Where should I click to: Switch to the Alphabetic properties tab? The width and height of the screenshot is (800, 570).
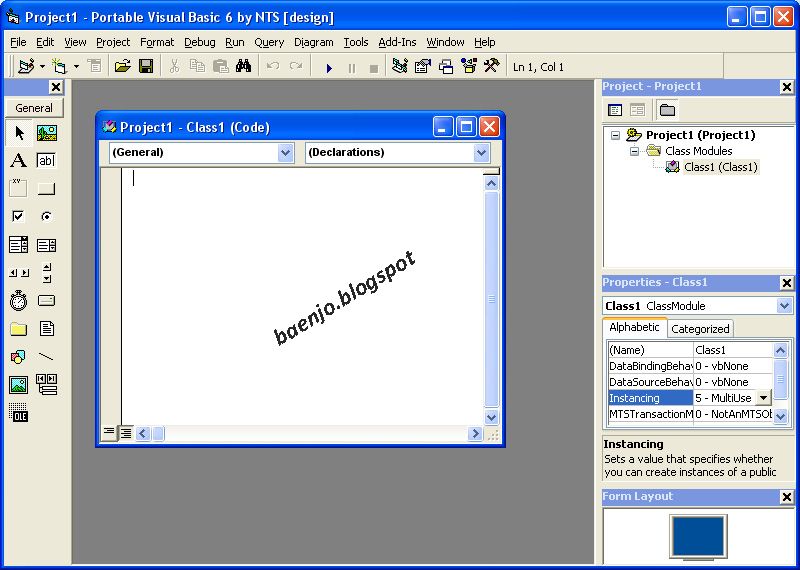634,327
